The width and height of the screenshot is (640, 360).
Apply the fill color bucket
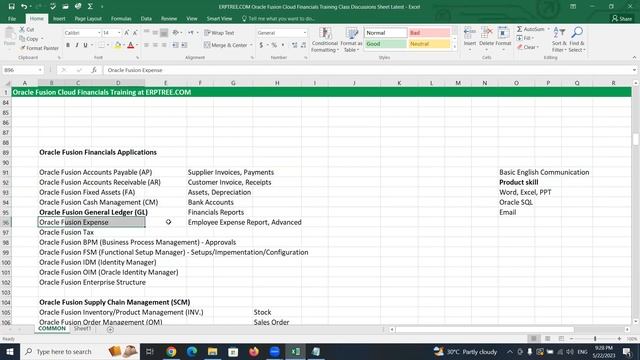pyautogui.click(x=118, y=45)
